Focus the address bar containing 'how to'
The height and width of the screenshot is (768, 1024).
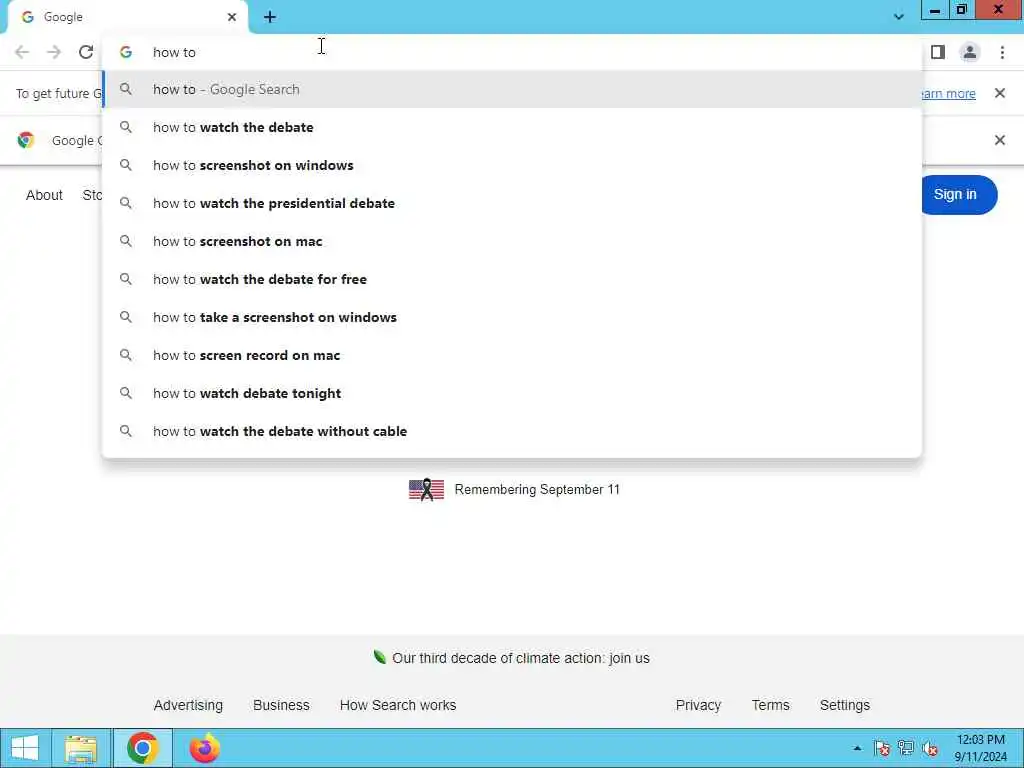[x=512, y=52]
